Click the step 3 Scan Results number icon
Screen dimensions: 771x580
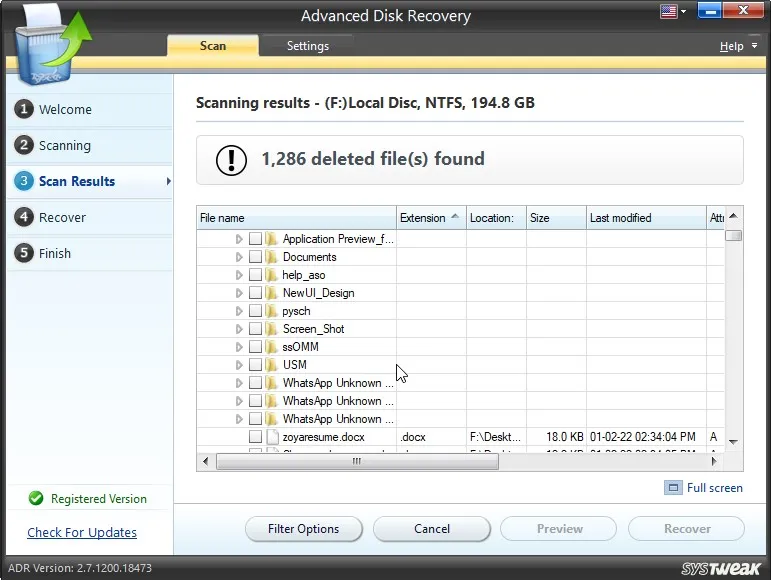tap(24, 181)
